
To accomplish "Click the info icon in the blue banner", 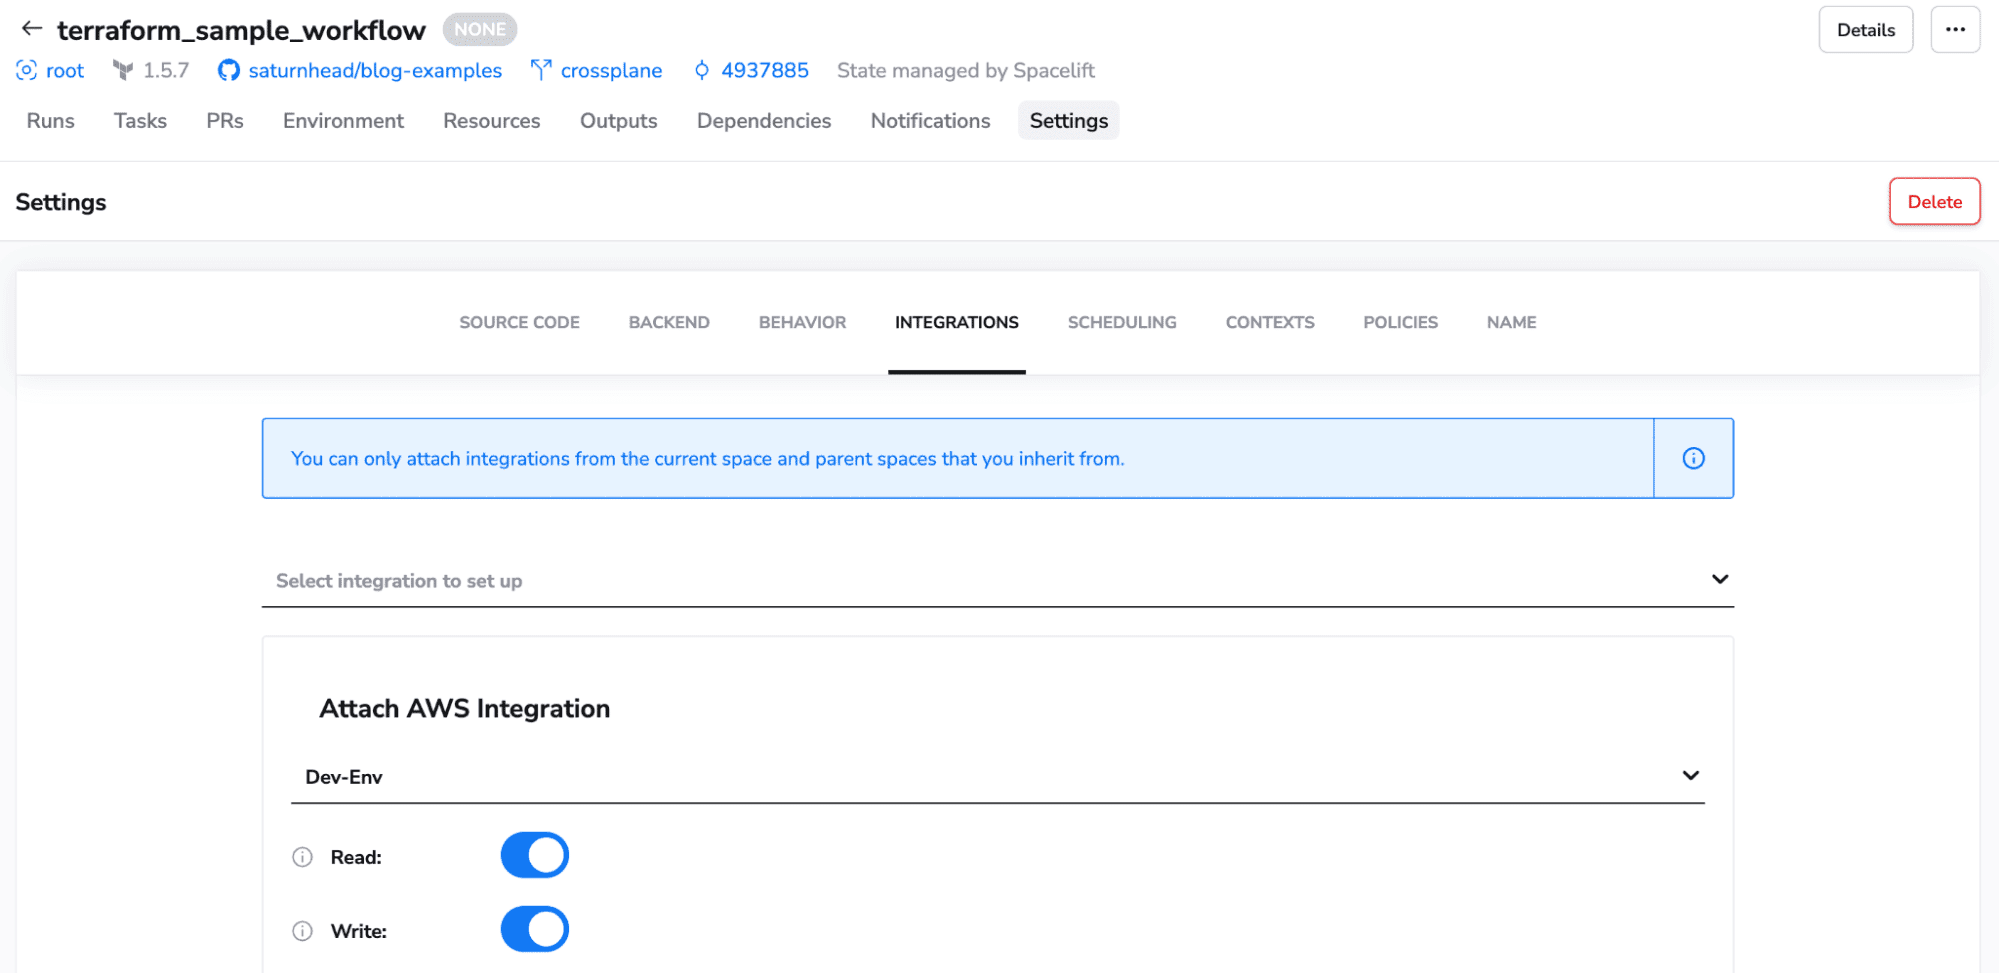I will click(x=1693, y=458).
